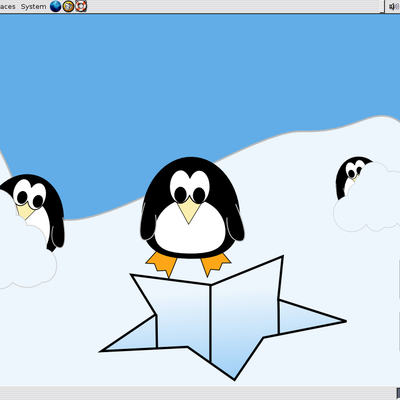Viewport: 400px width, 400px height.
Task: Open the partly visible Places menu
Action: 7,6
